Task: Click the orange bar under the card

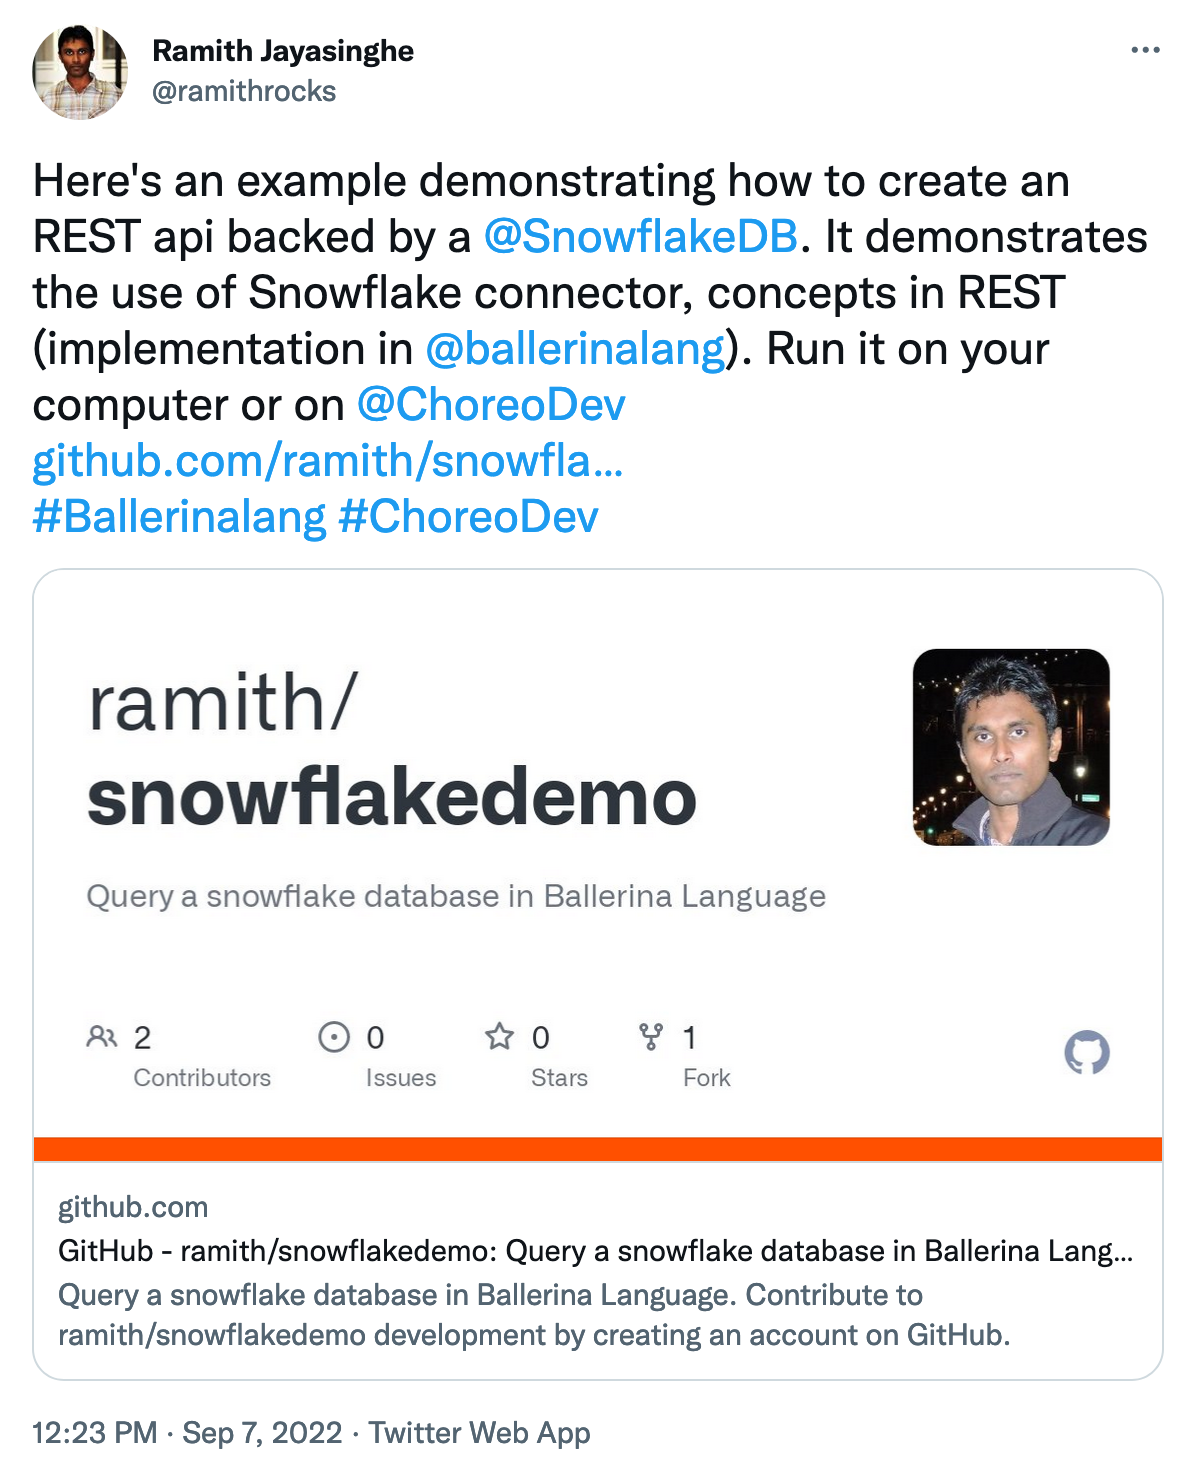Action: [x=598, y=1149]
